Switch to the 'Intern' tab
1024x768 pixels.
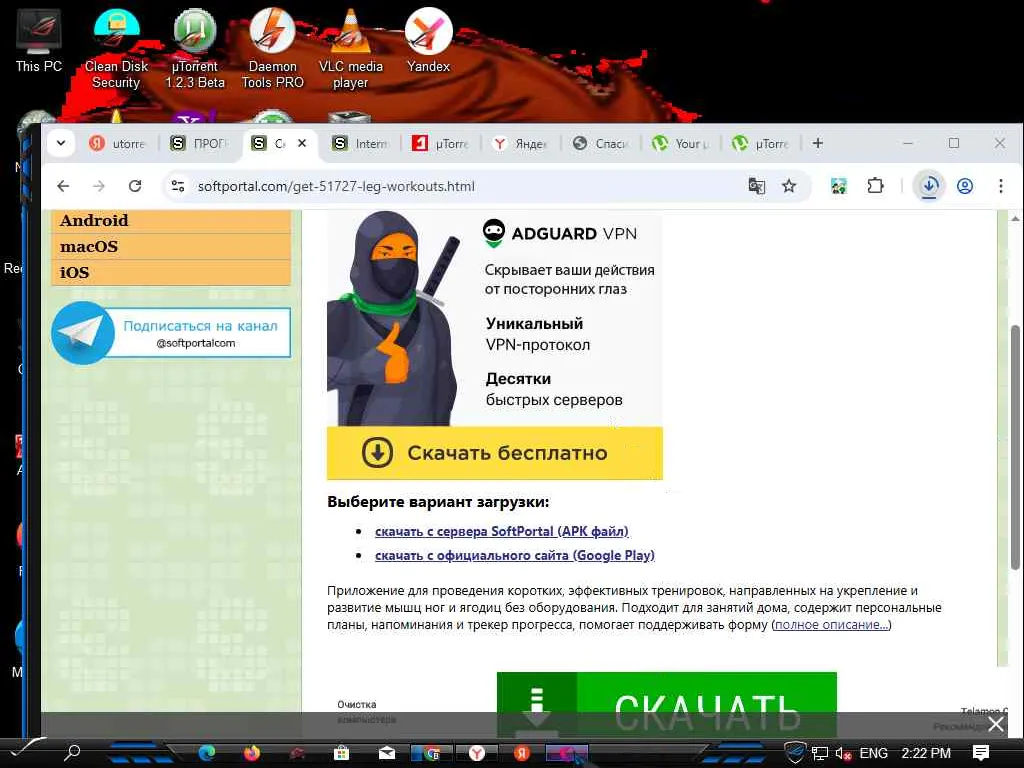361,144
